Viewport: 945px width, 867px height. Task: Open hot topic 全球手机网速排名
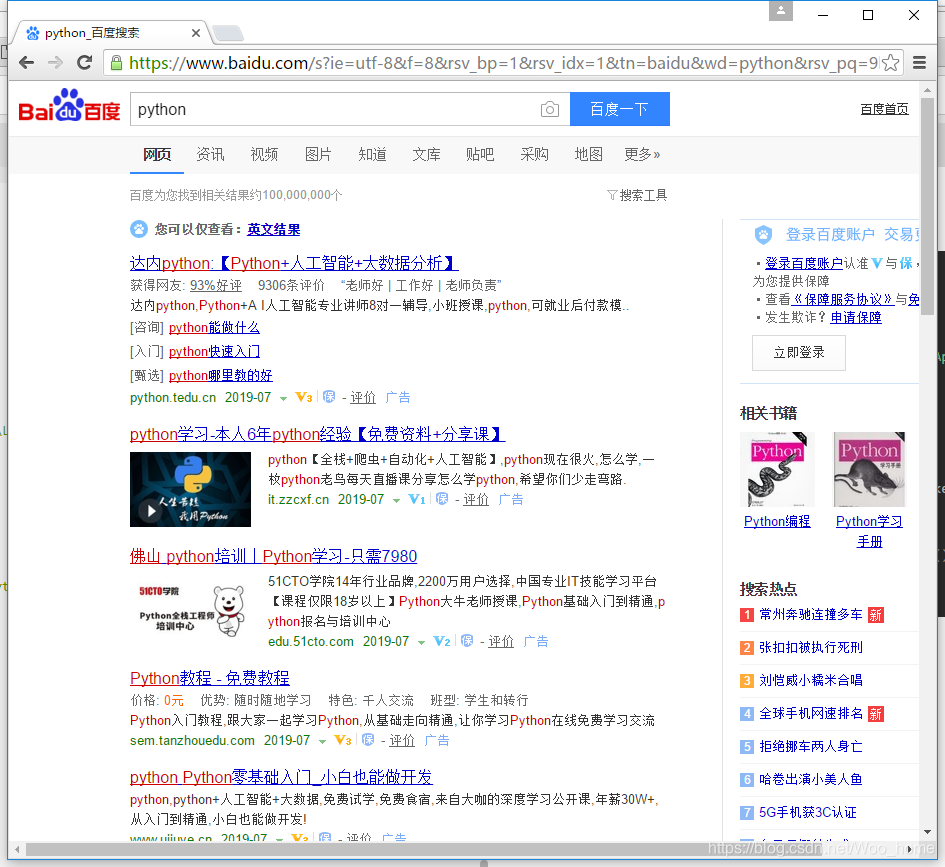[811, 713]
